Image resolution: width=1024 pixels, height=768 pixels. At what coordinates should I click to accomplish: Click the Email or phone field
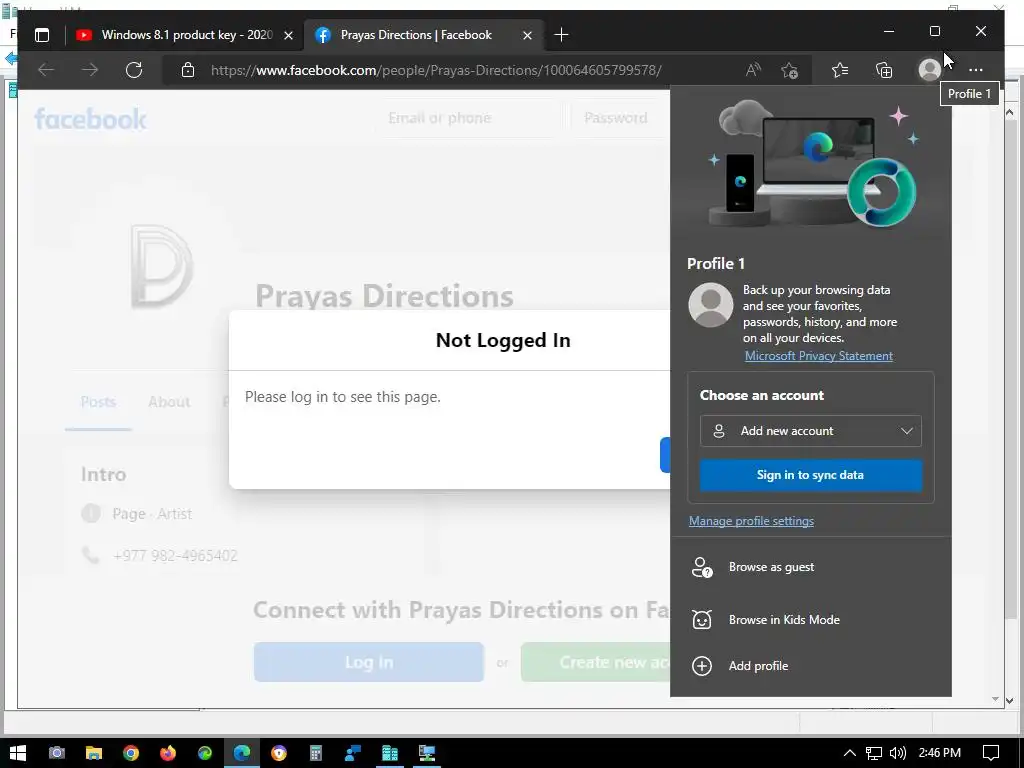[x=468, y=118]
